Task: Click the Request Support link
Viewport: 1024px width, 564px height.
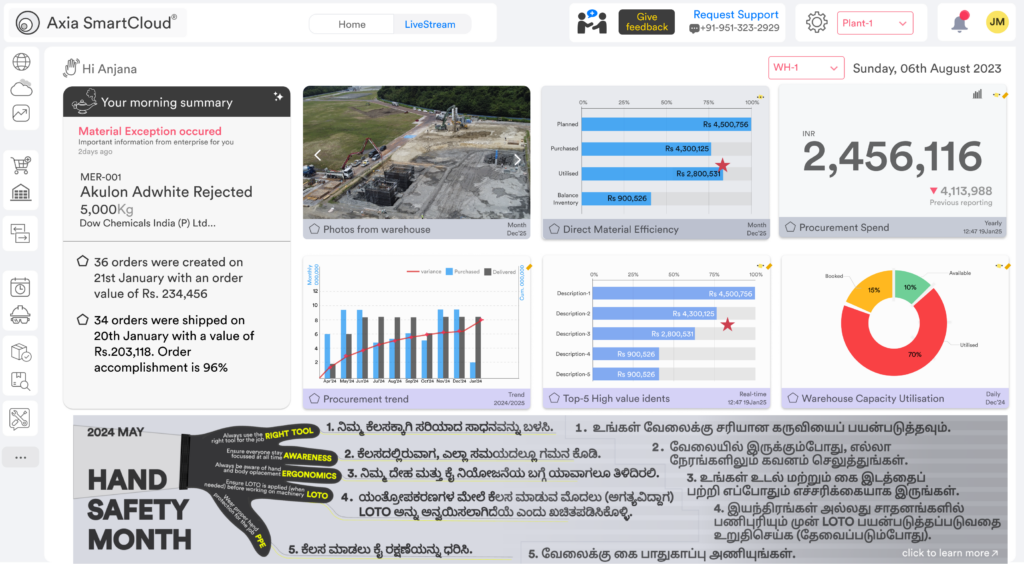Action: (x=735, y=15)
